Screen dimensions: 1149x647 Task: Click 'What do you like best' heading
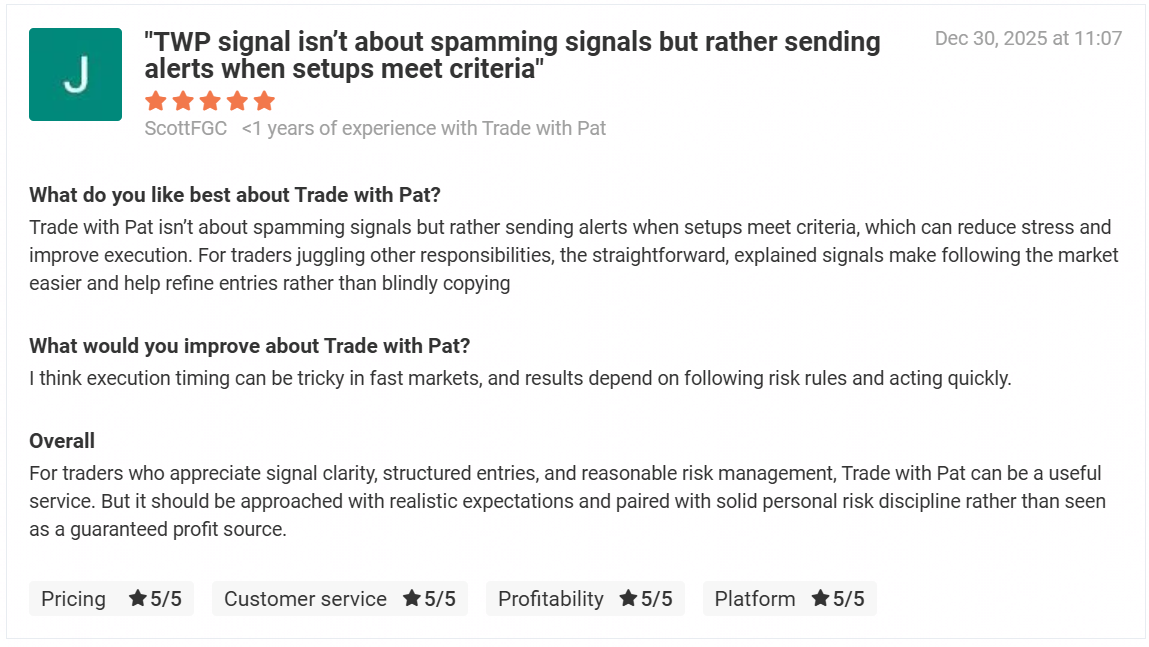[235, 194]
